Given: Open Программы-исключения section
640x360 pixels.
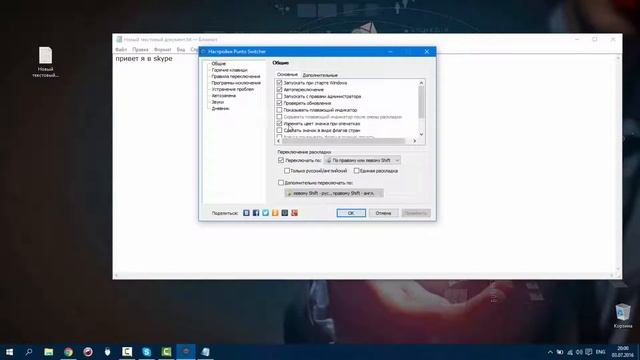Looking at the screenshot, I should point(236,83).
